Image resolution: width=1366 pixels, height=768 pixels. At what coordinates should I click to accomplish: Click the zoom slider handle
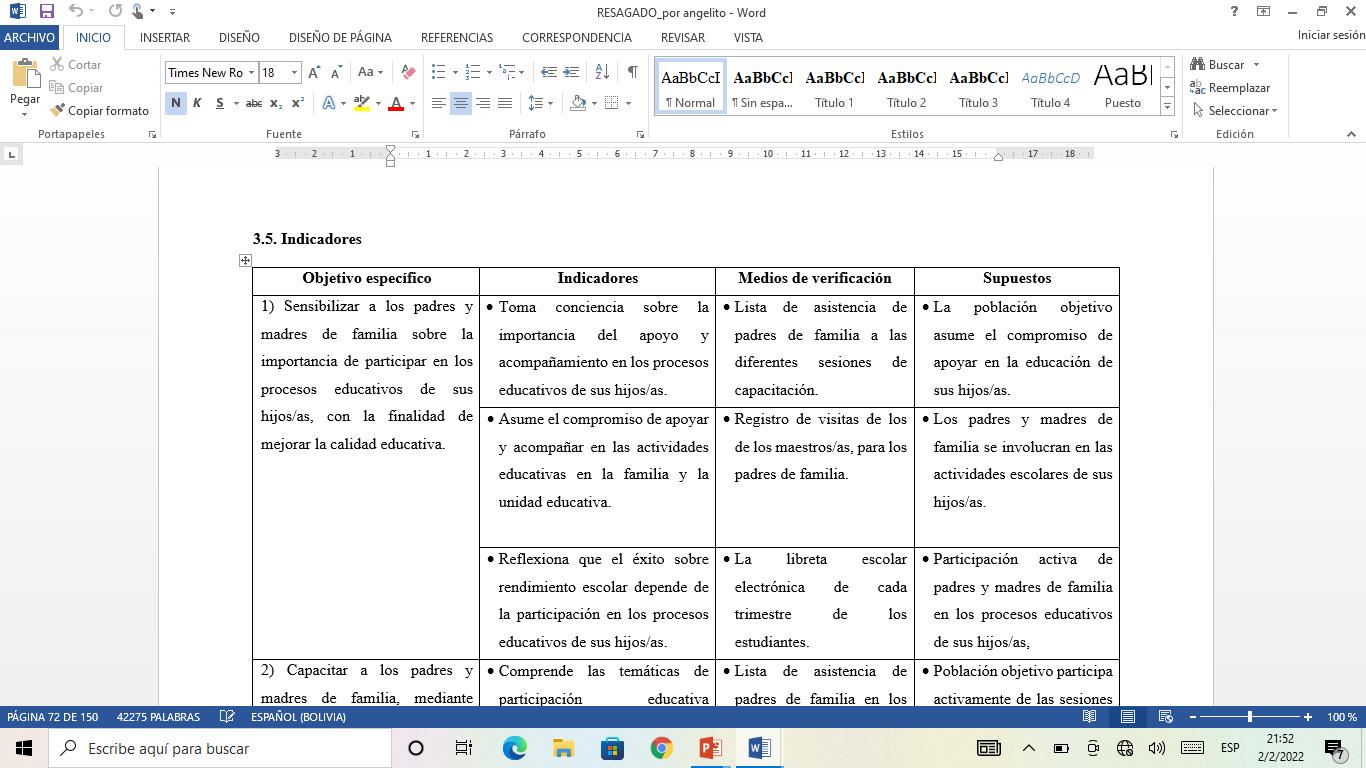coord(1249,717)
